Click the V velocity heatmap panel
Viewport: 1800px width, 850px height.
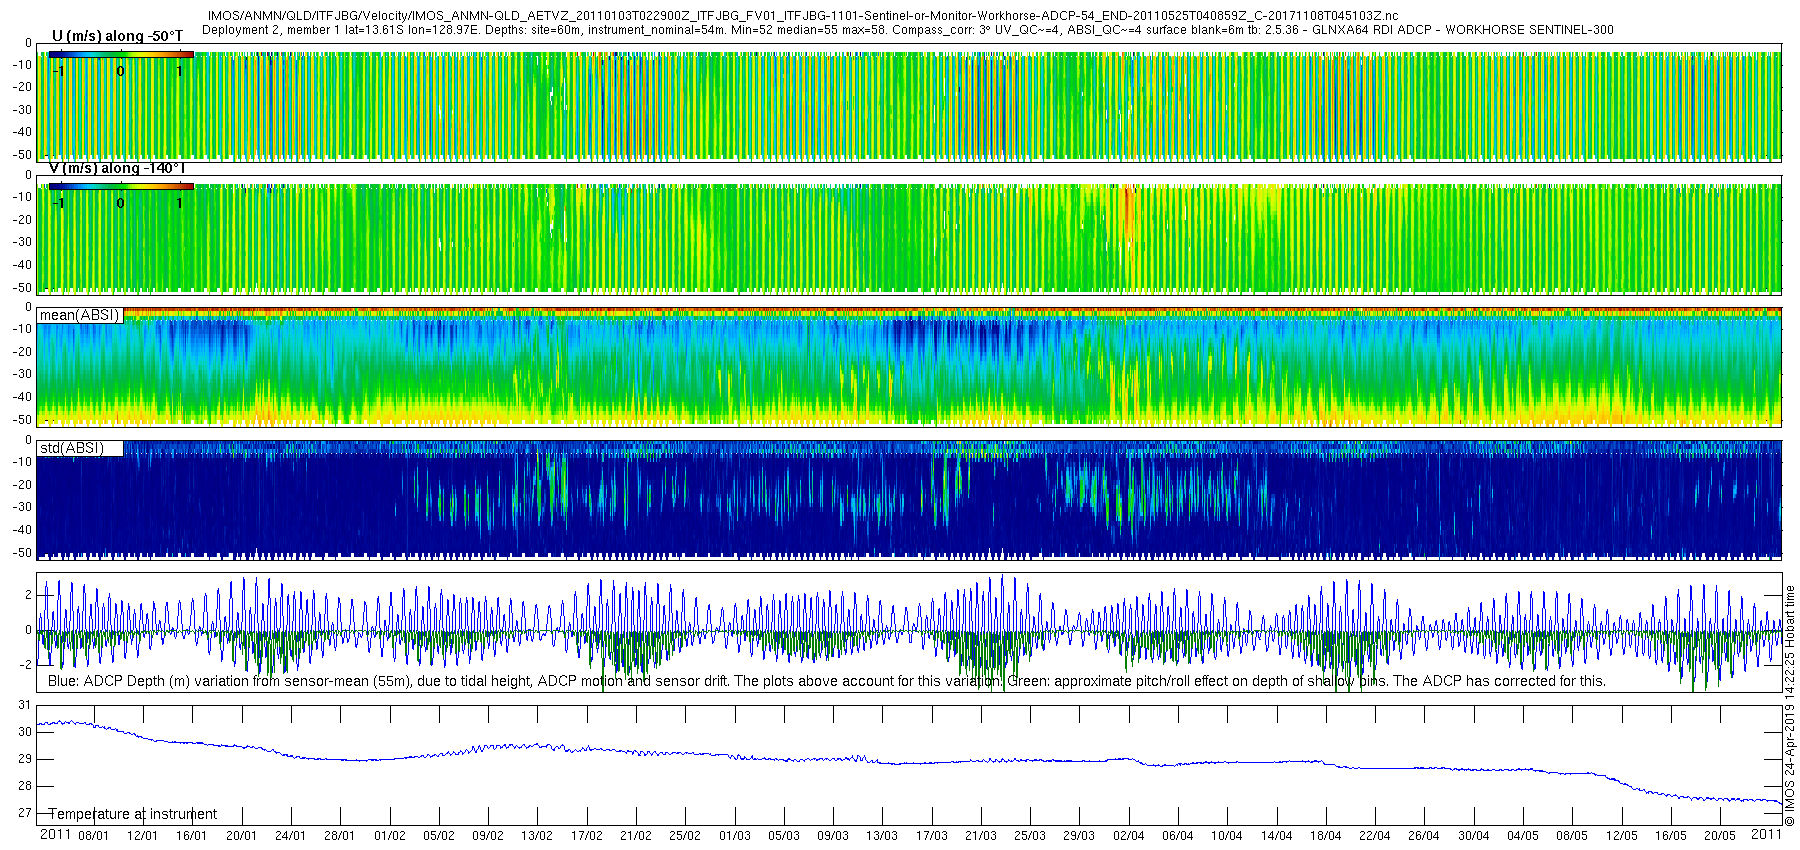(909, 235)
